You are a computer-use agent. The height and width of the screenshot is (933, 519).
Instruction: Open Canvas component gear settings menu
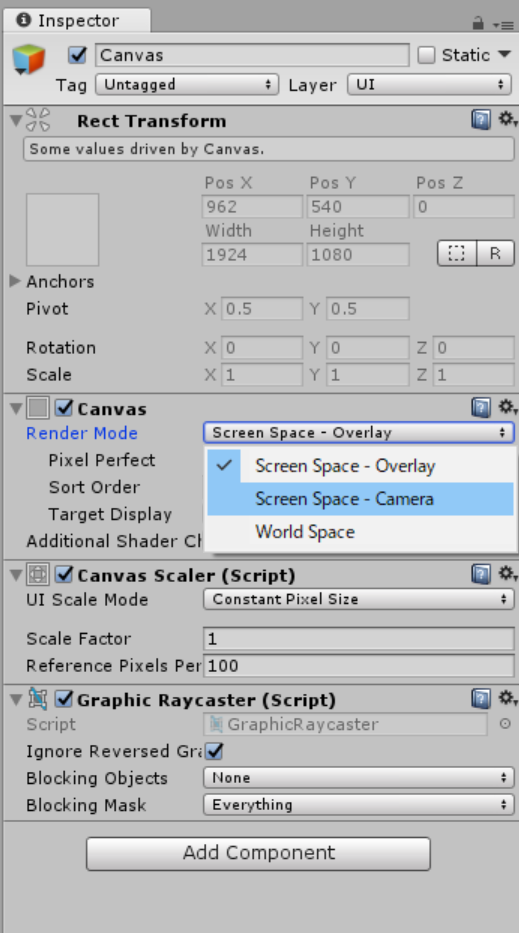[507, 407]
